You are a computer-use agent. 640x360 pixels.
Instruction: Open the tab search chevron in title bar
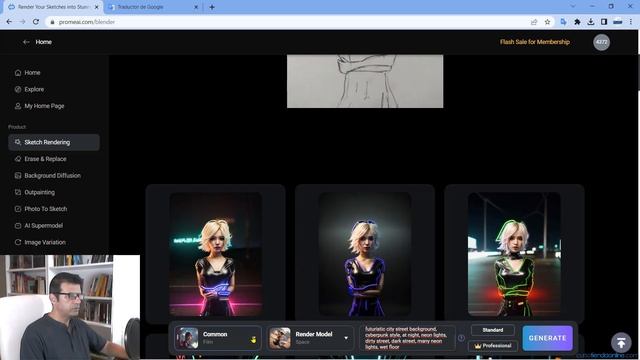573,7
